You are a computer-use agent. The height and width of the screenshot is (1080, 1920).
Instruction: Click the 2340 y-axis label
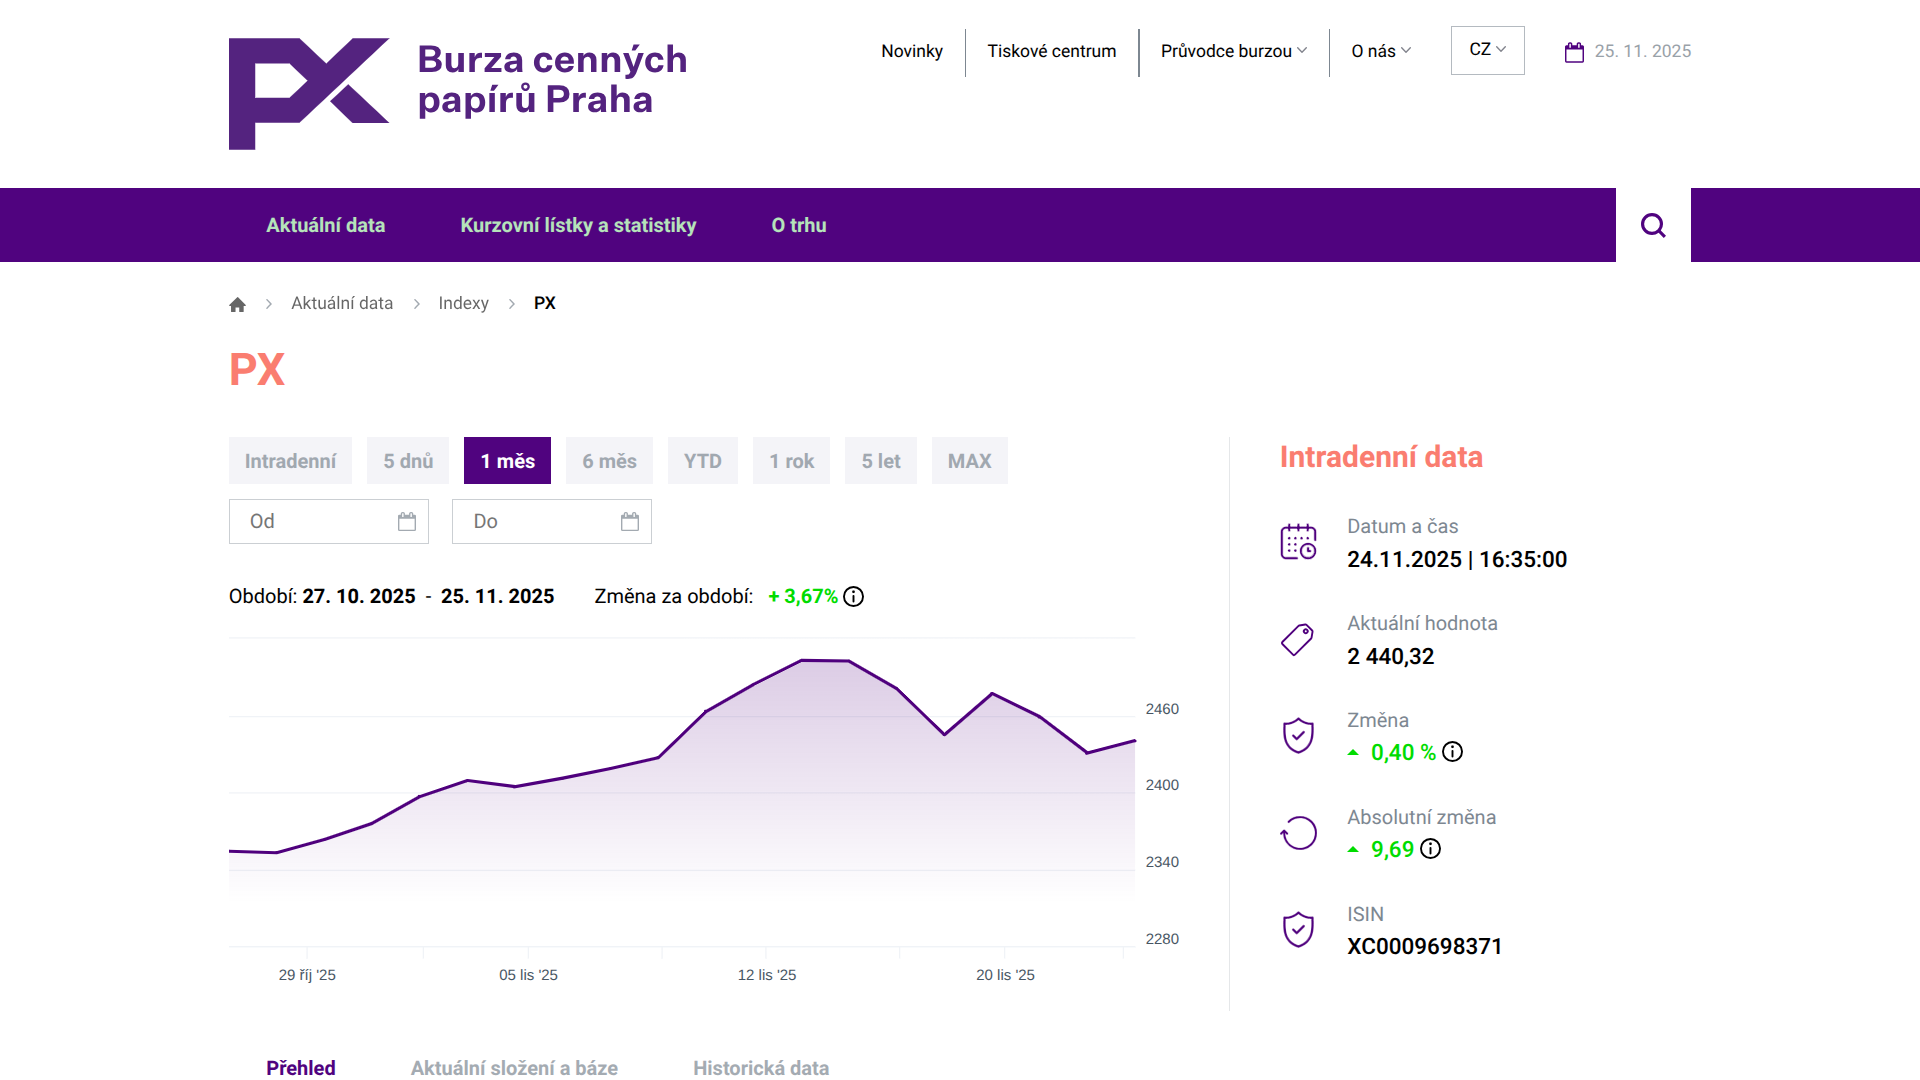[1162, 862]
